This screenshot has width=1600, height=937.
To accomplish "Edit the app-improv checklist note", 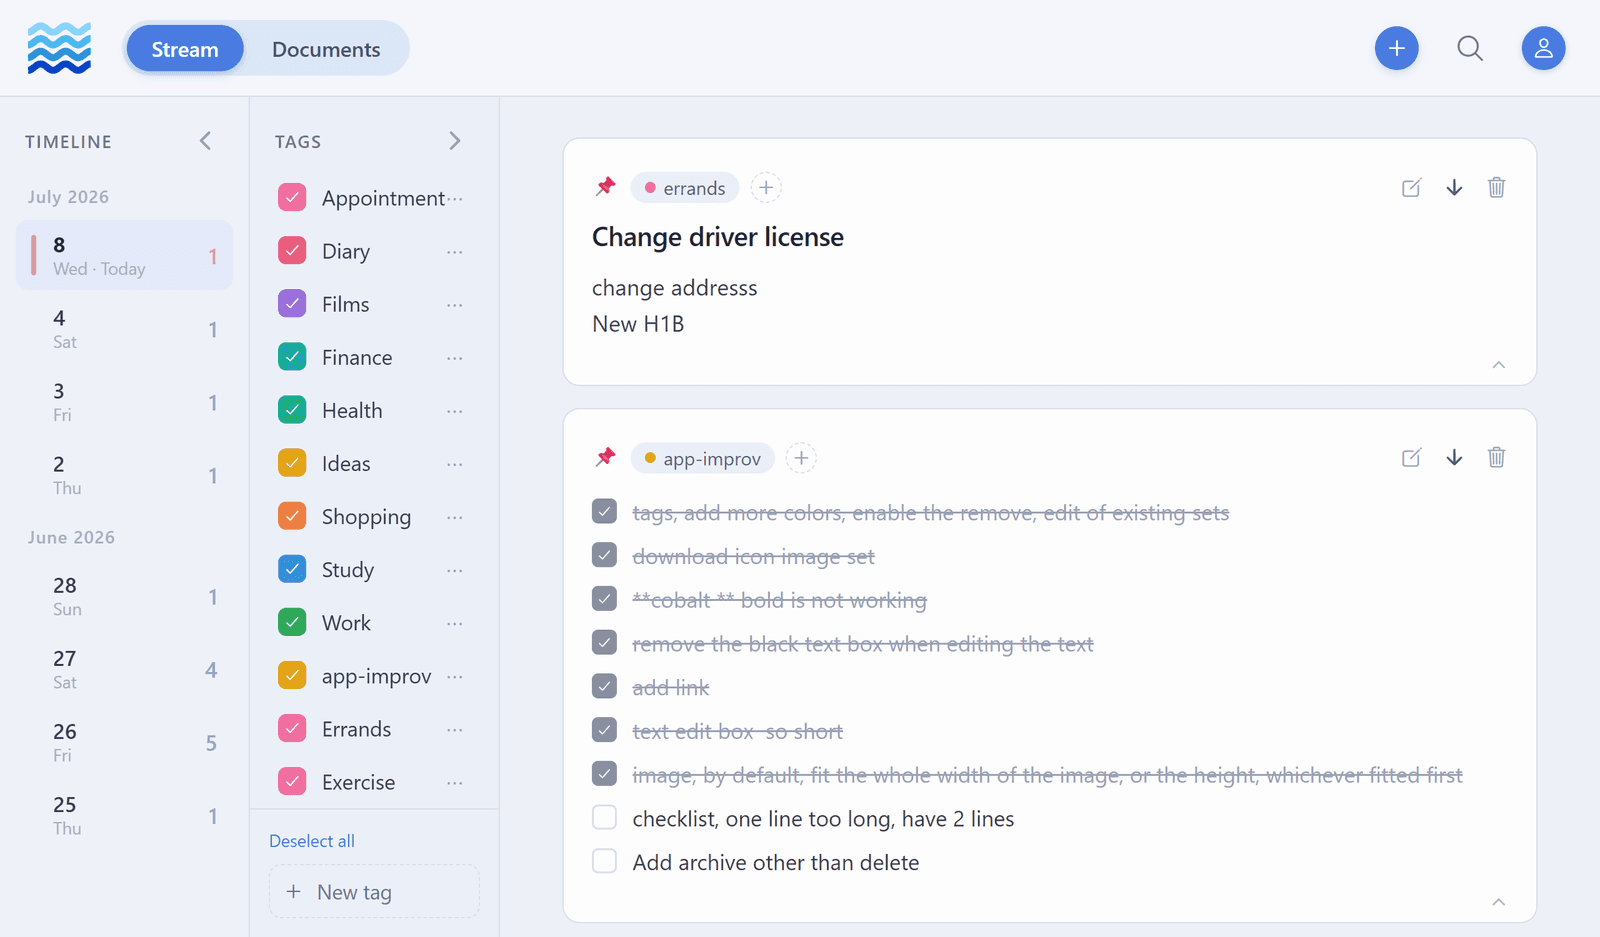I will [1411, 458].
